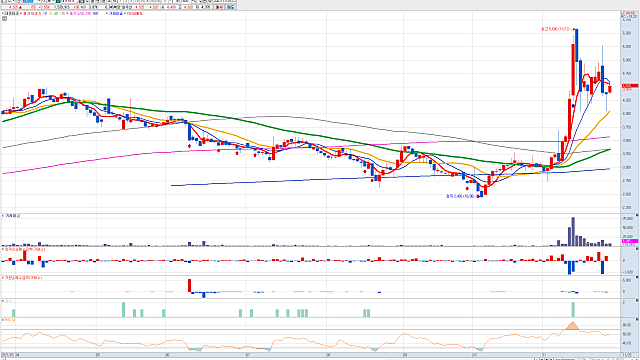Click the 10 month label on the date axis
Screen dimensions: 640x360
coord(474,356)
